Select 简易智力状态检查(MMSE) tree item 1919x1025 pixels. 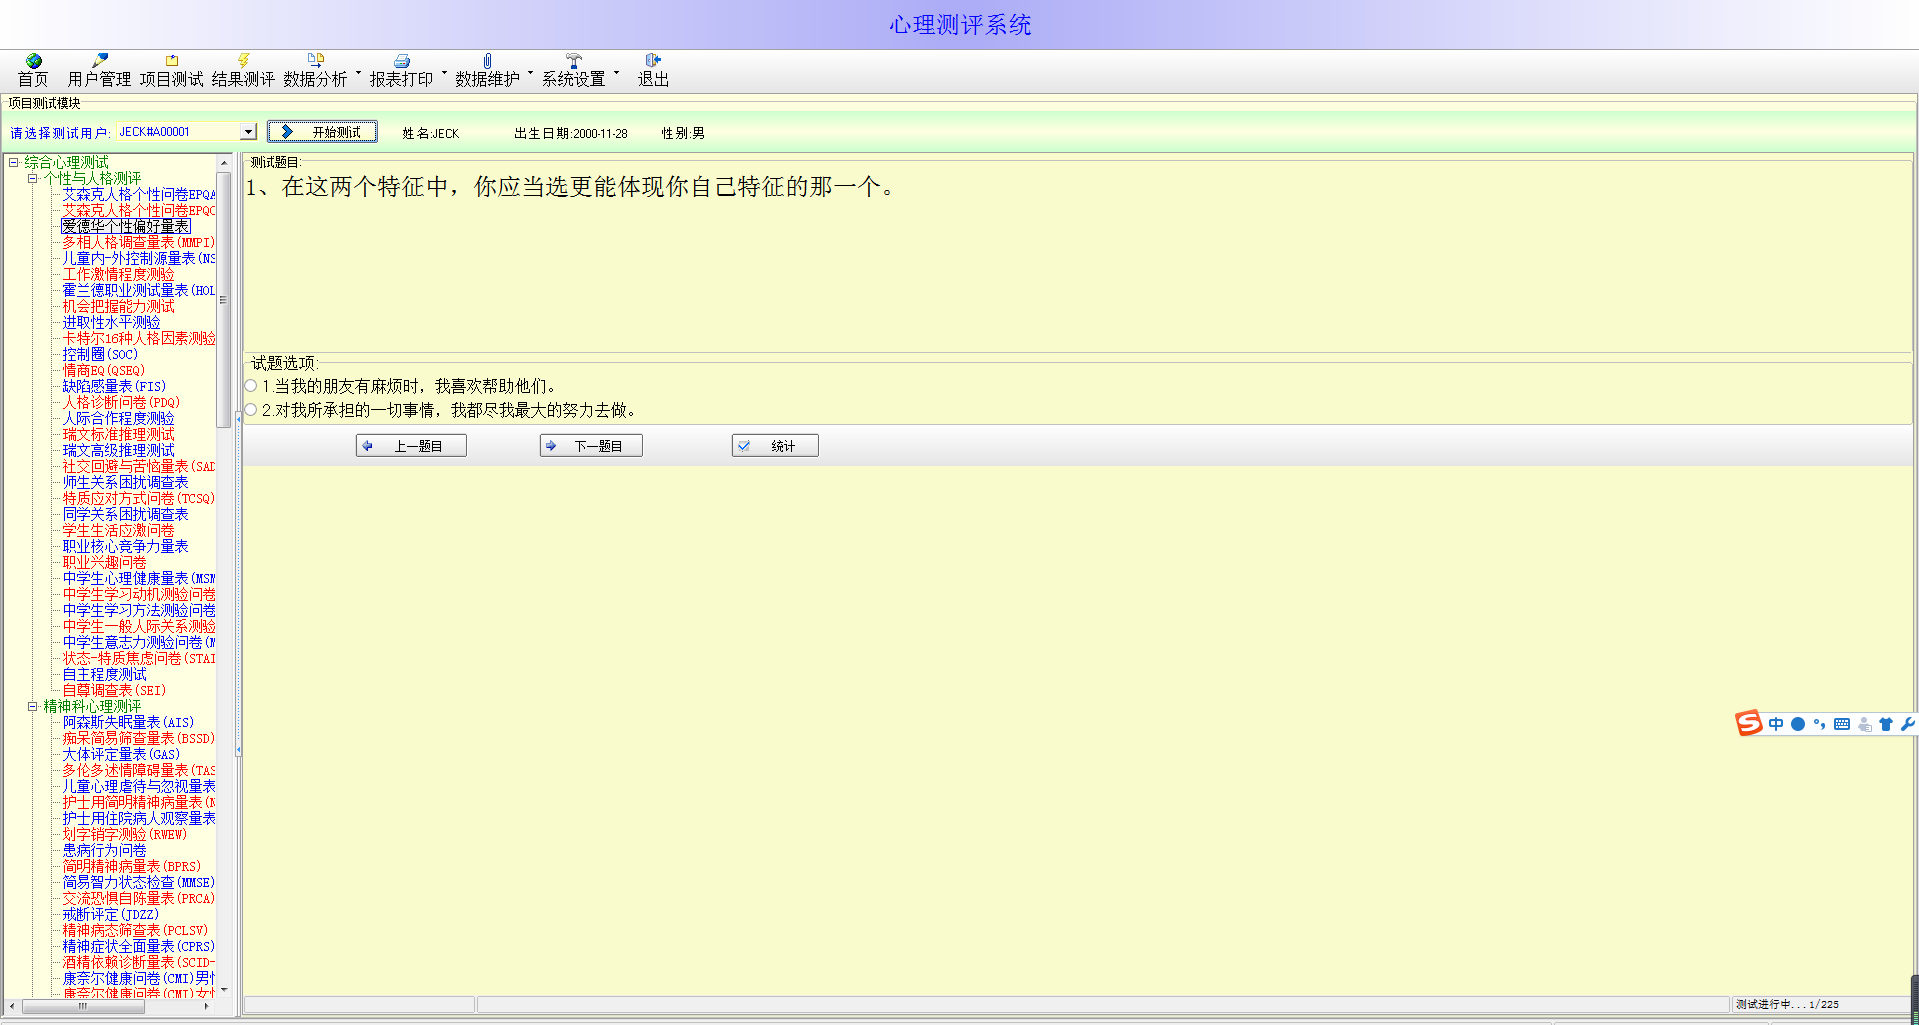(x=138, y=882)
